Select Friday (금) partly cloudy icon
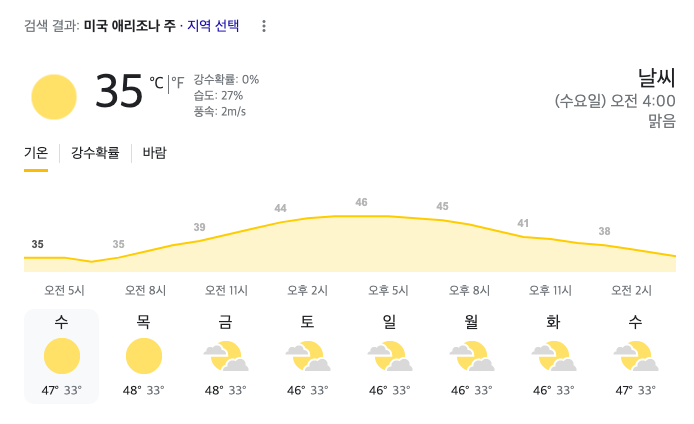 [226, 357]
